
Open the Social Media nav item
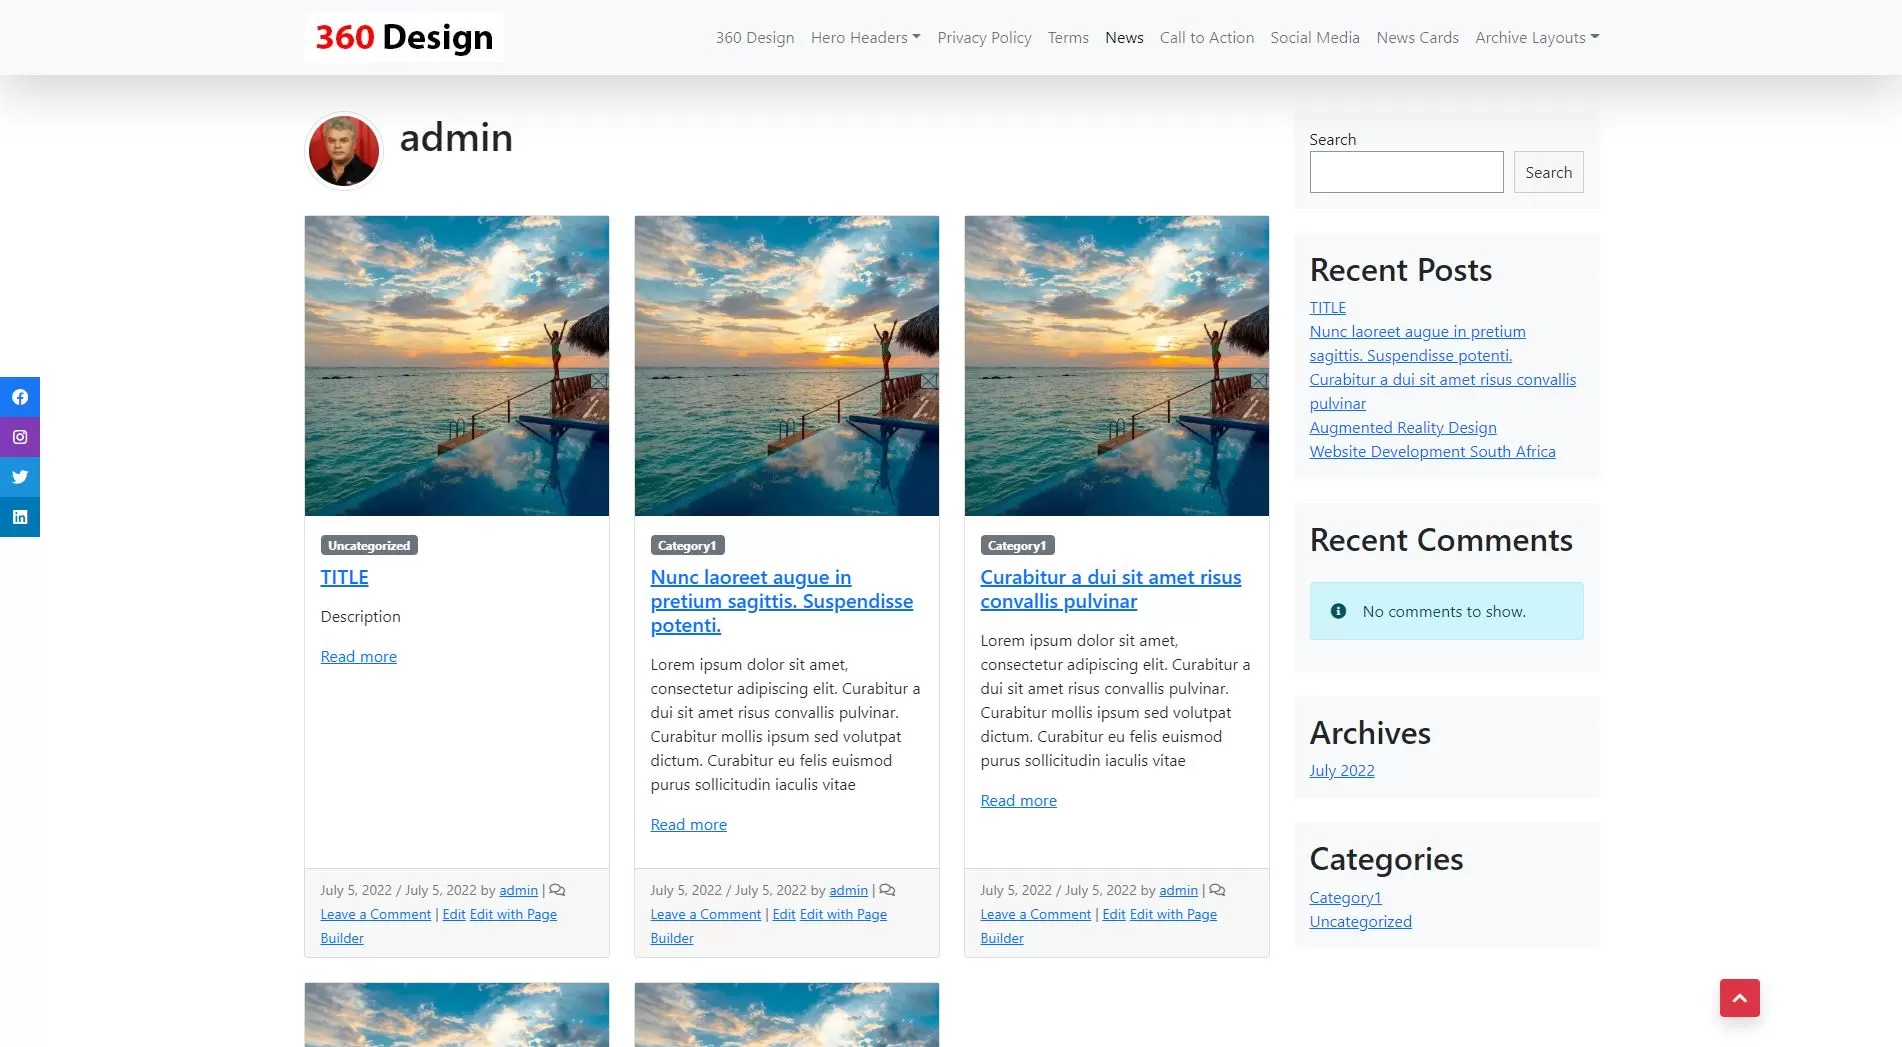(1315, 37)
